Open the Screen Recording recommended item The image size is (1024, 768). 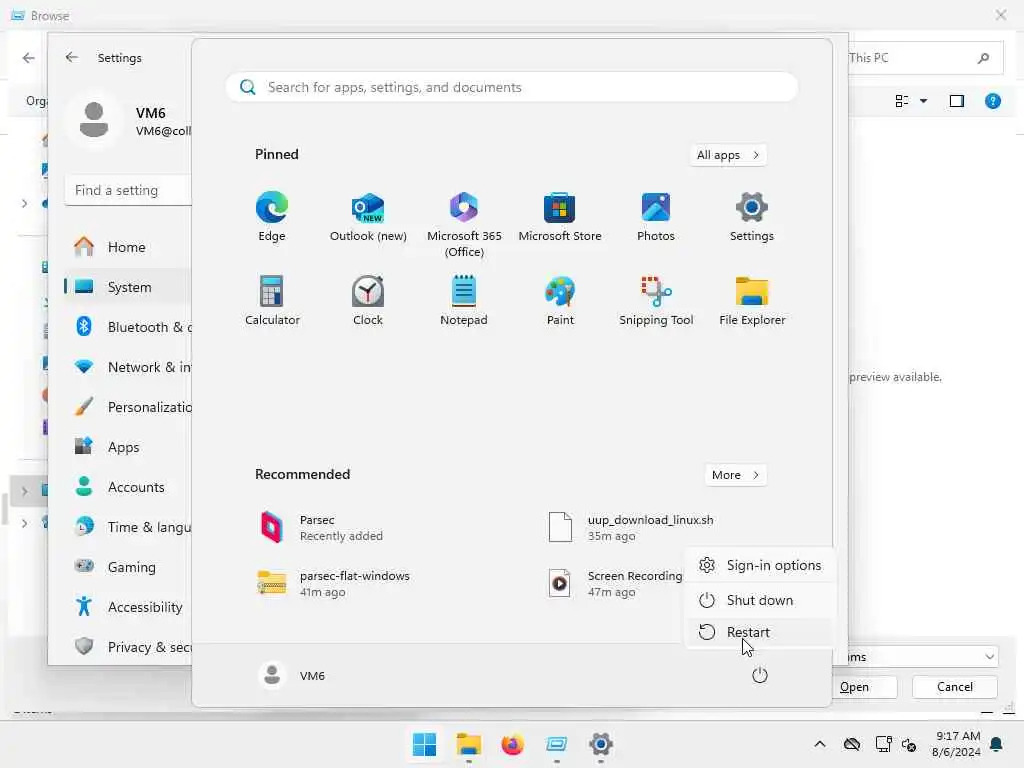[614, 584]
